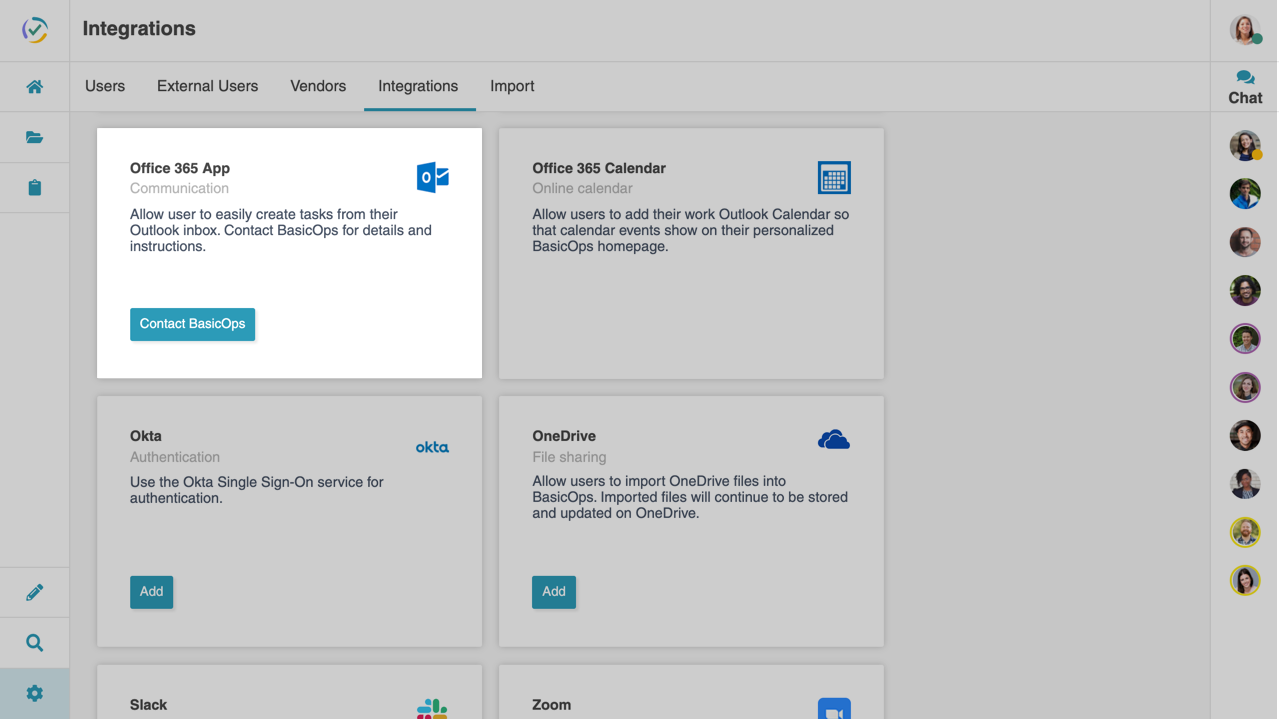
Task: Switch to the Import tab
Action: (512, 86)
